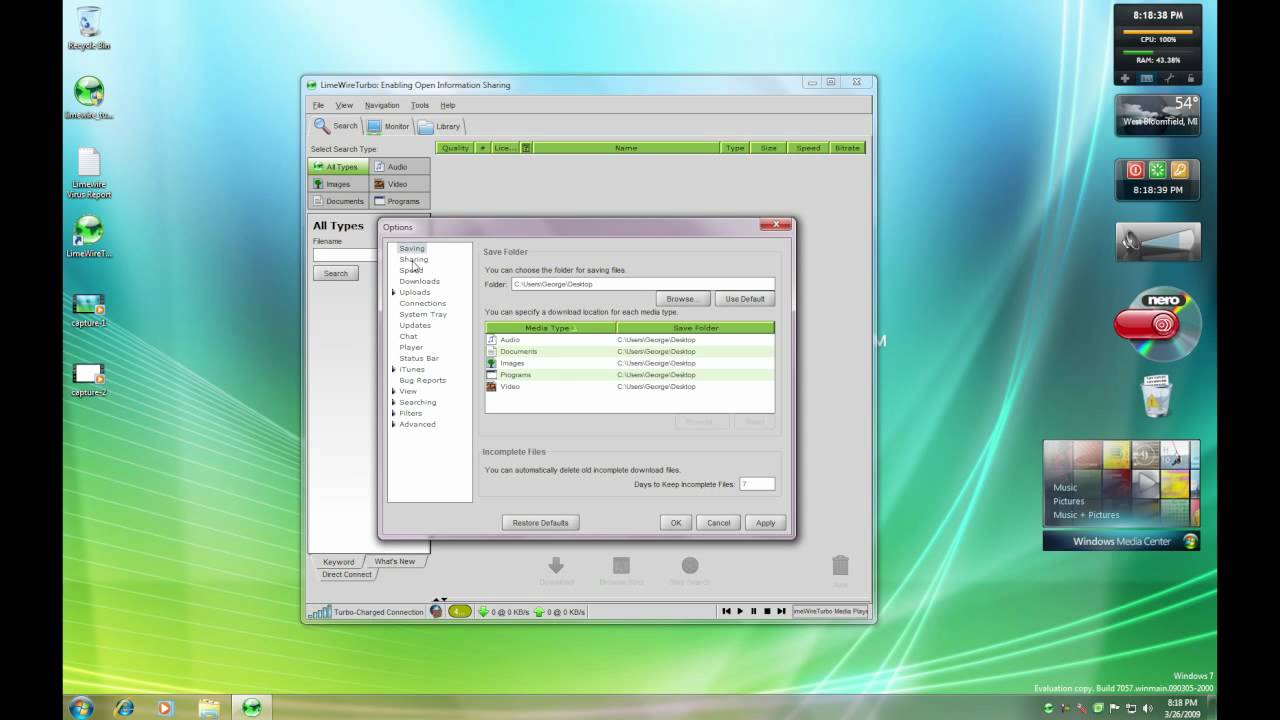Viewport: 1280px width, 720px height.
Task: Click the wrench icon on CPU gadget
Action: tap(1169, 78)
